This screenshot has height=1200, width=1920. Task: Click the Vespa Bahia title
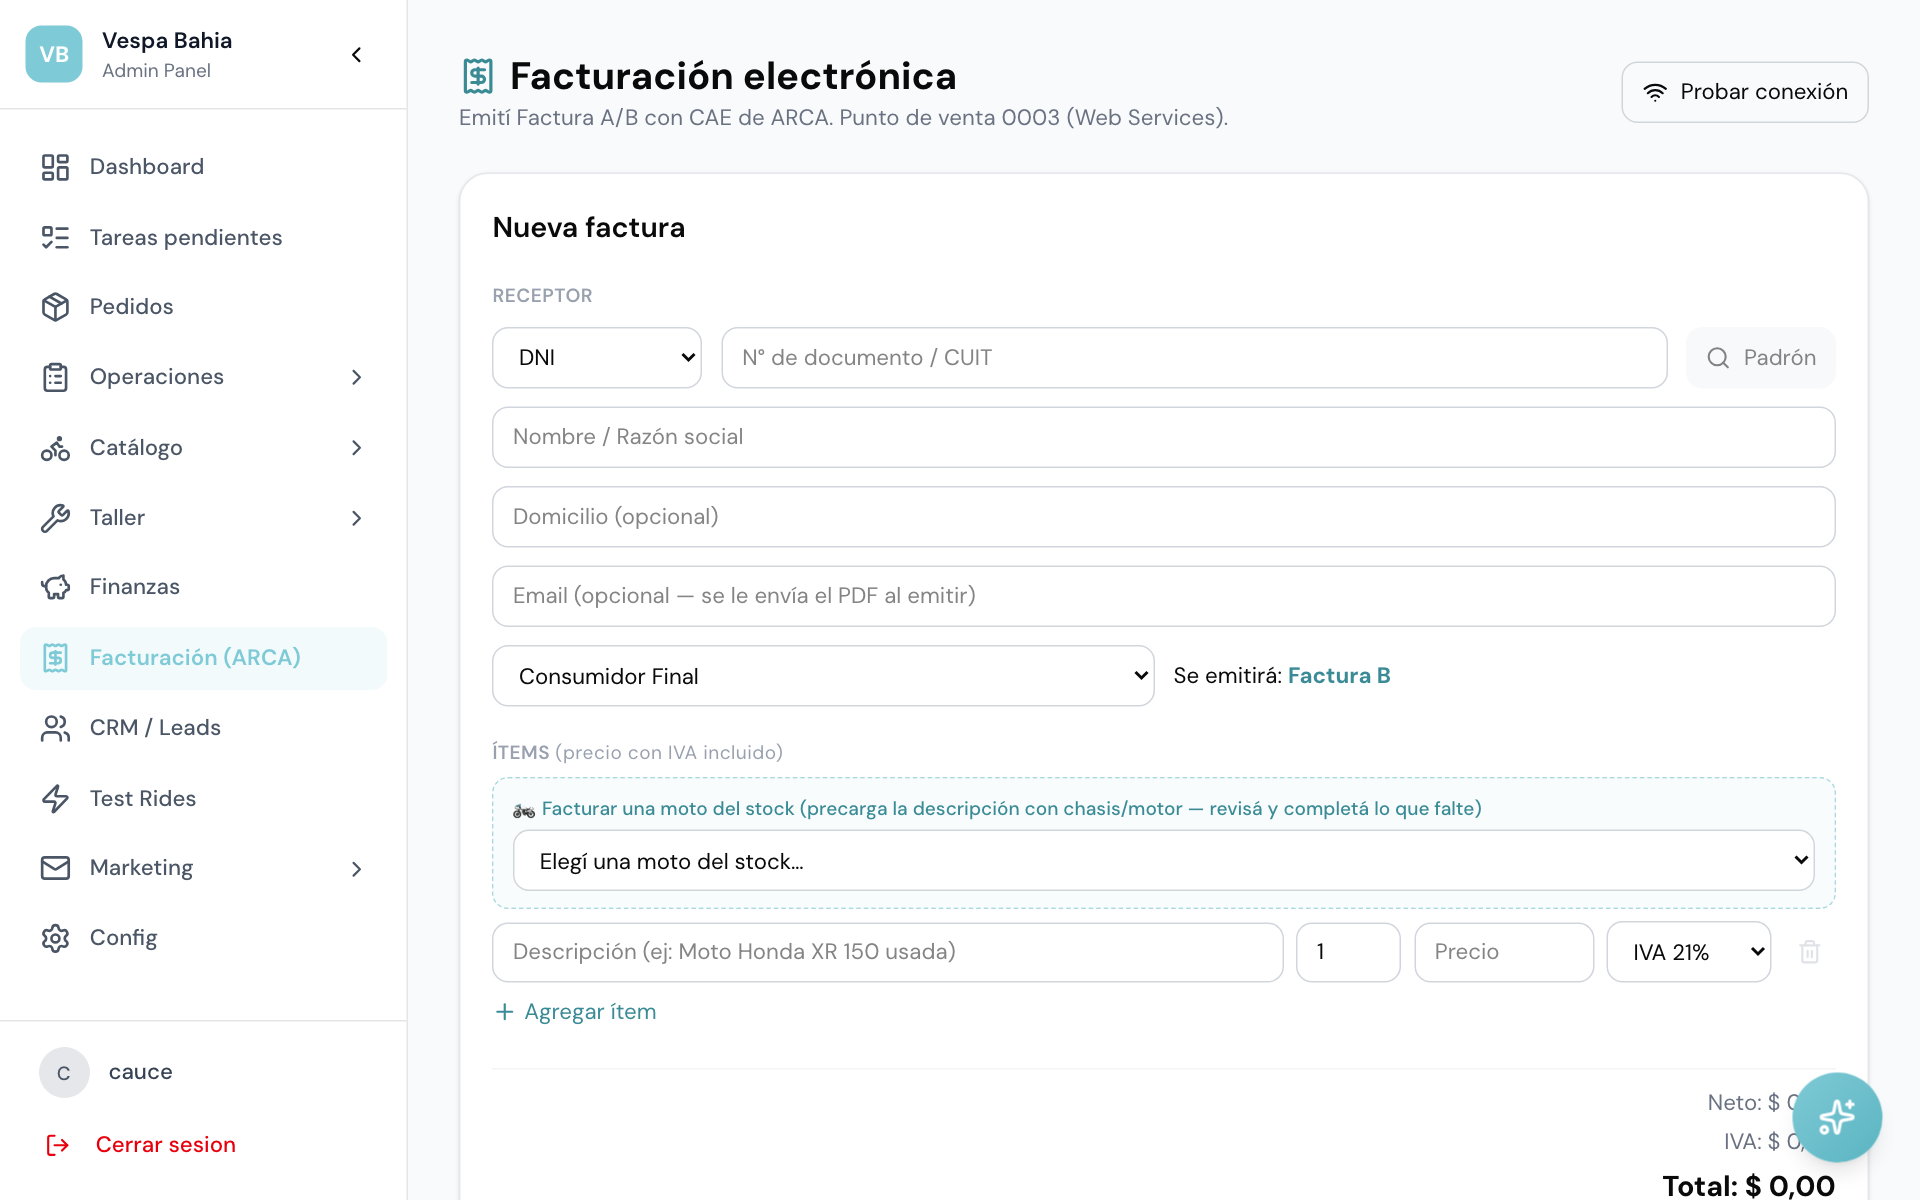[x=167, y=41]
